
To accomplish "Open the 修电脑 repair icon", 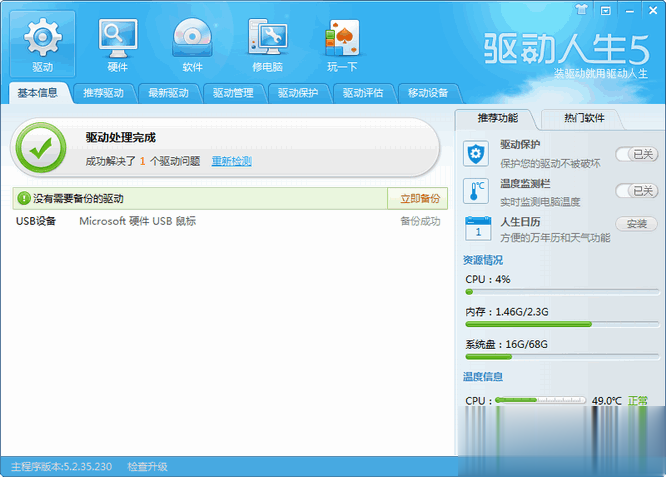I will (268, 44).
